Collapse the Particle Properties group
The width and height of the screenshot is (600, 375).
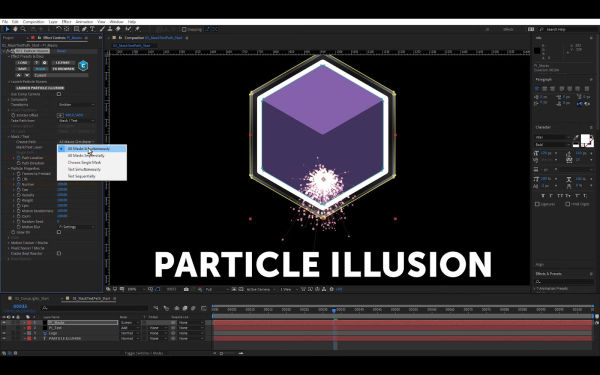point(9,168)
